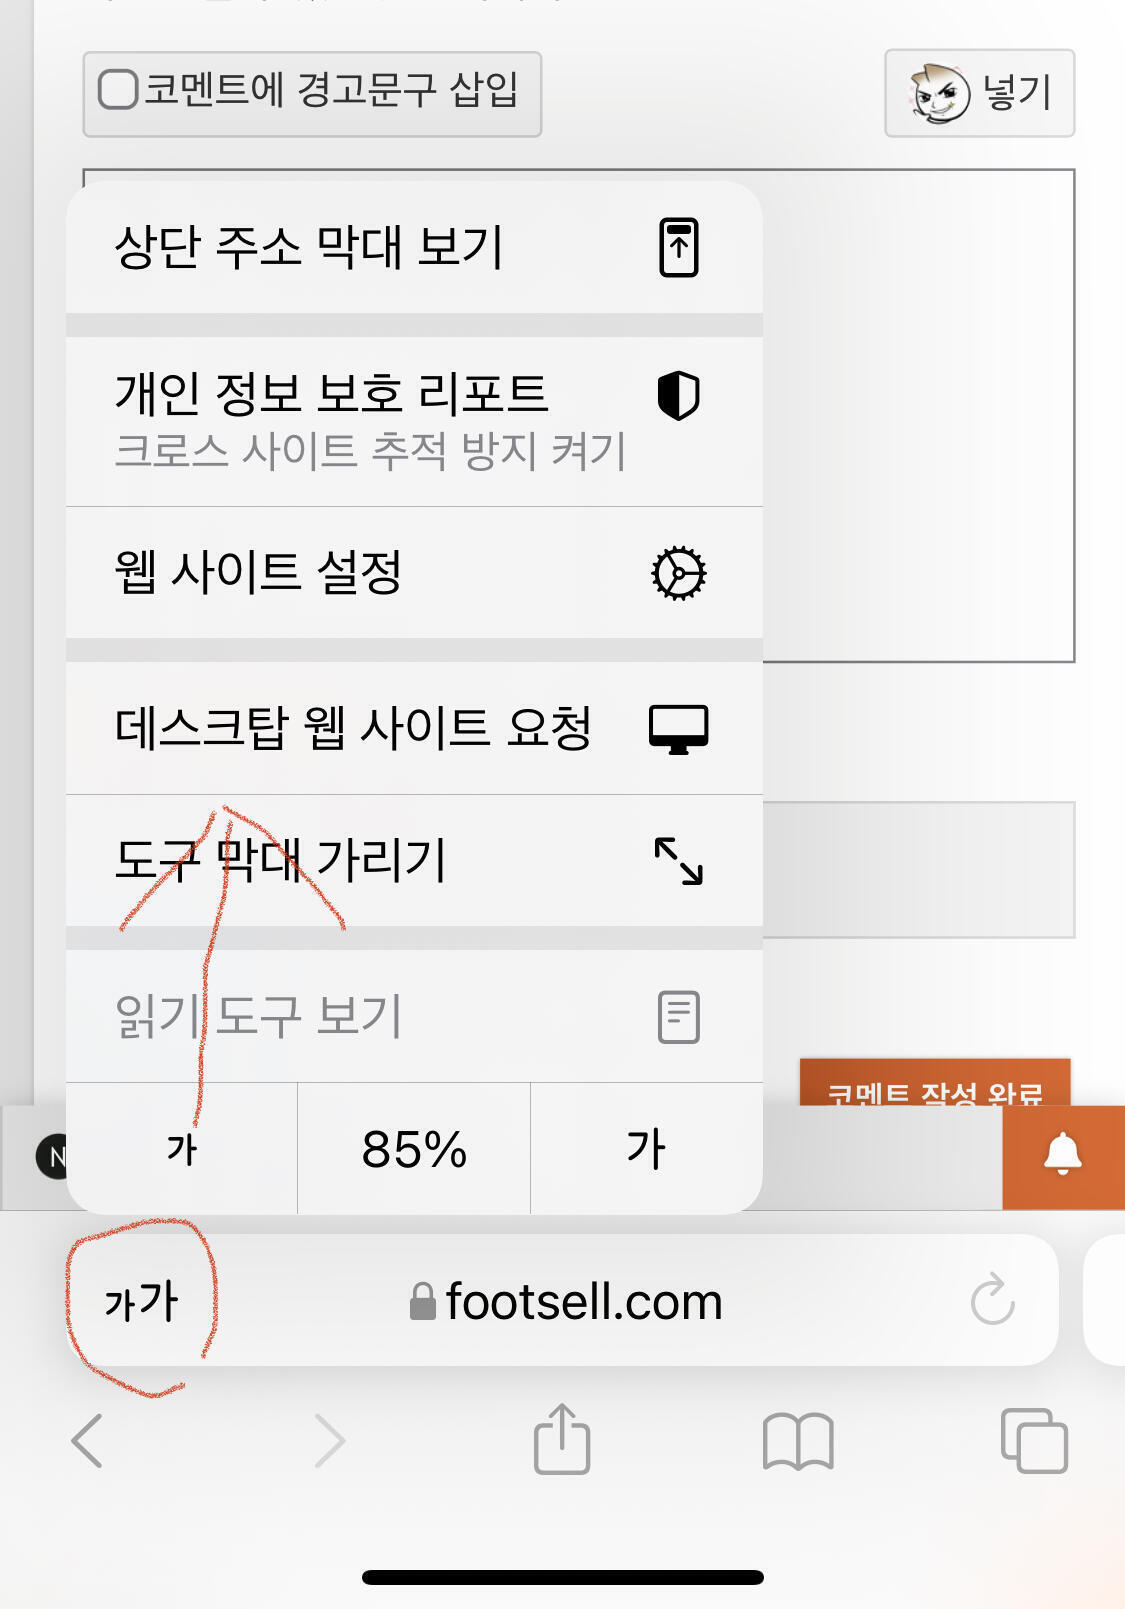This screenshot has width=1125, height=1609.
Task: Reset zoom by tapping 85%
Action: [414, 1149]
